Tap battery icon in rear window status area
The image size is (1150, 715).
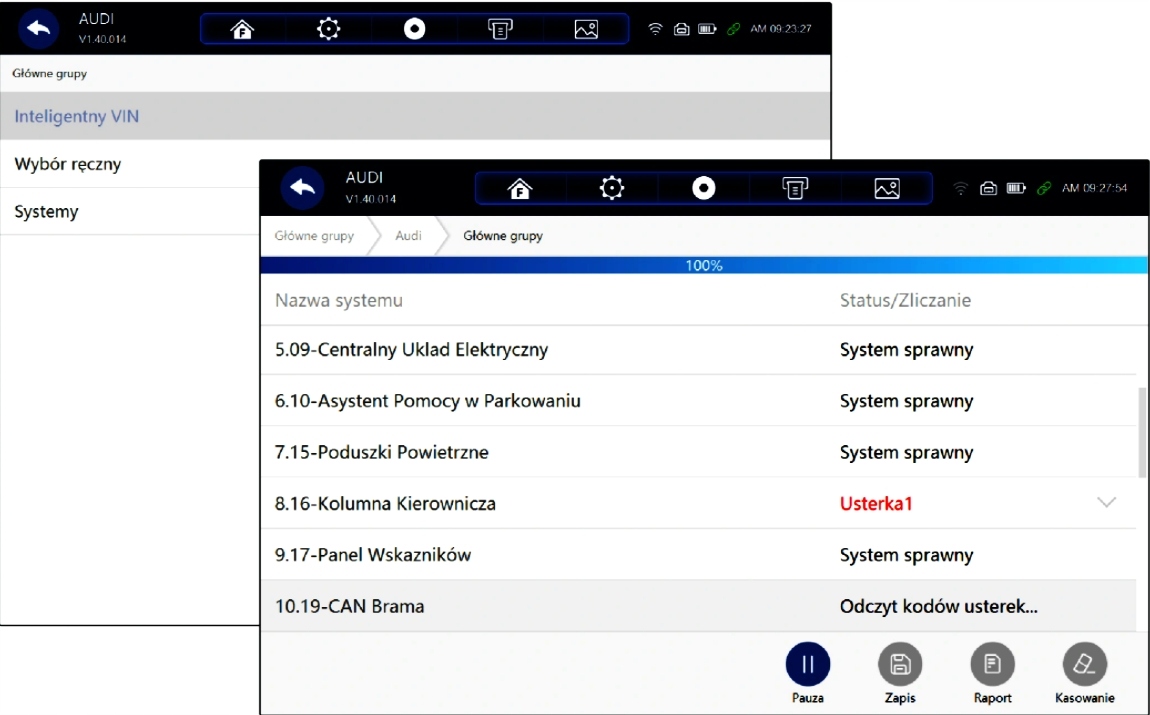707,29
